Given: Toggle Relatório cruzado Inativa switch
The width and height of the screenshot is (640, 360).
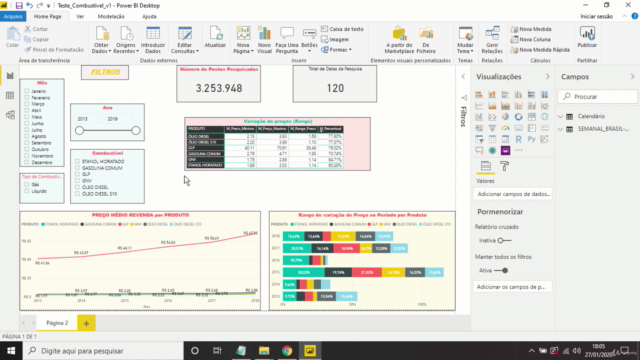Looking at the screenshot, I should tap(504, 240).
